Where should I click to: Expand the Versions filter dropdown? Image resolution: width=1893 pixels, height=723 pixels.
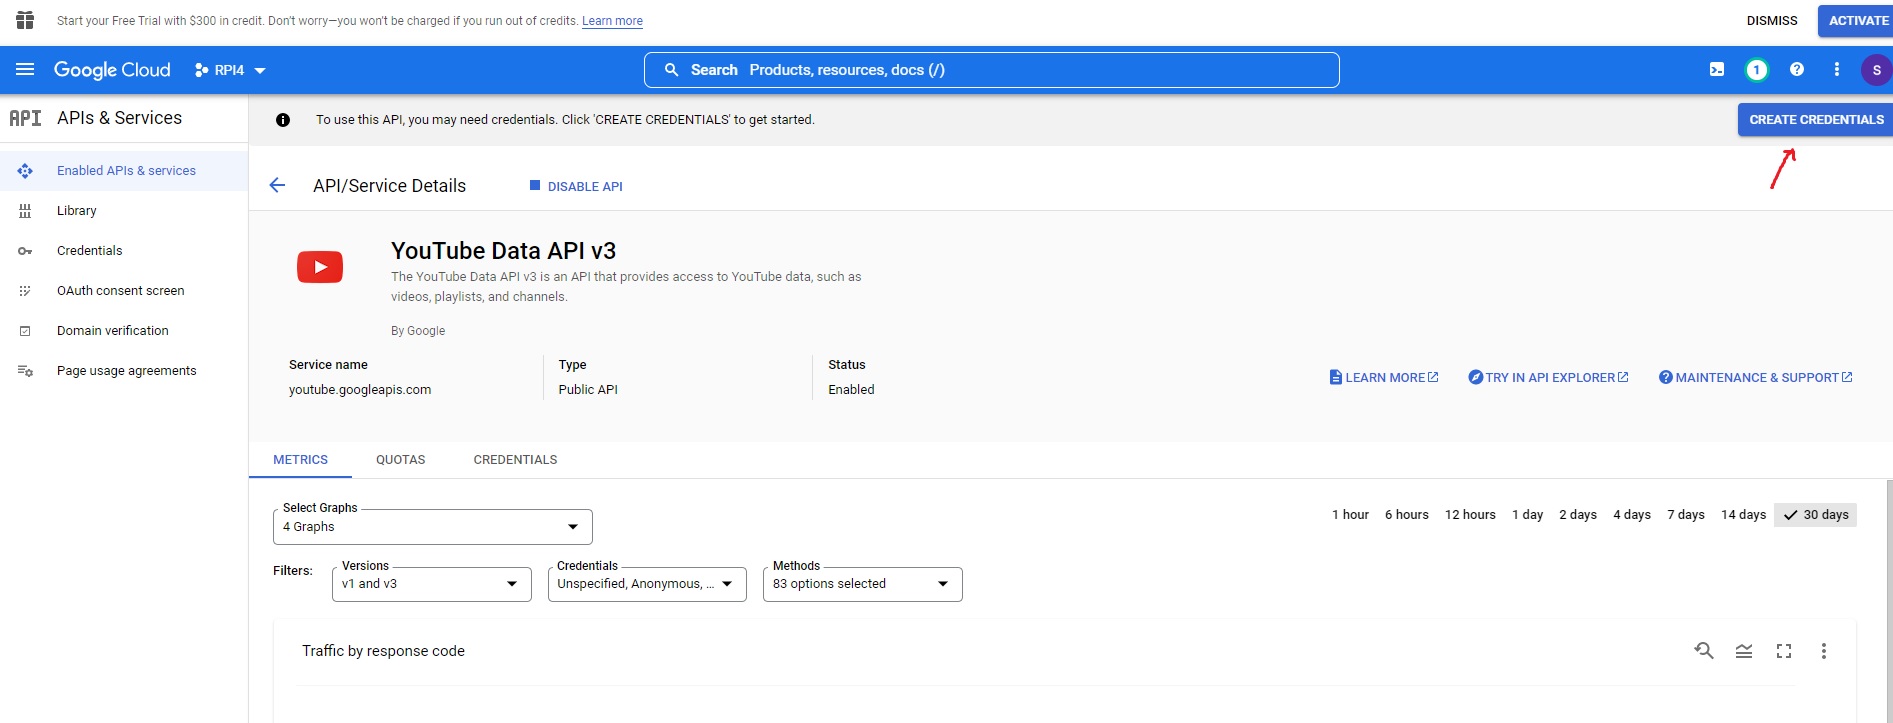[x=431, y=584]
